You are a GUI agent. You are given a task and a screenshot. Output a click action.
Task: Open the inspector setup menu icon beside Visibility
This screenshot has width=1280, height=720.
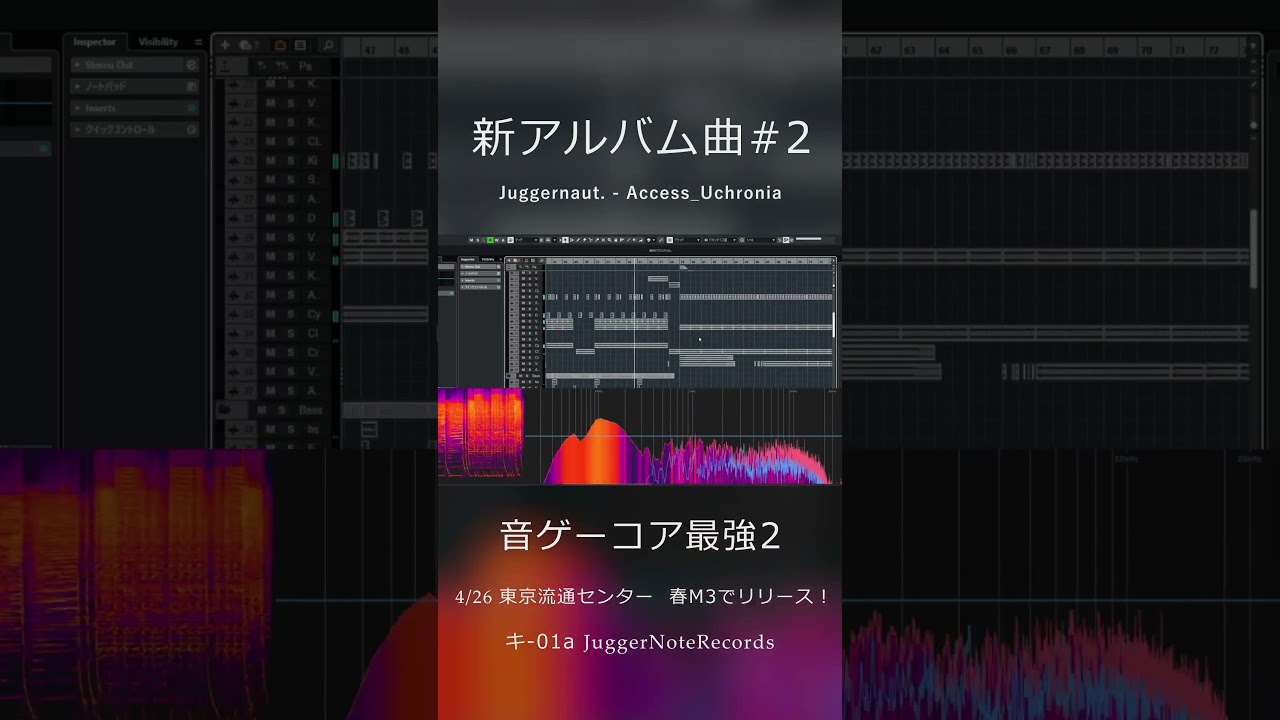(198, 42)
